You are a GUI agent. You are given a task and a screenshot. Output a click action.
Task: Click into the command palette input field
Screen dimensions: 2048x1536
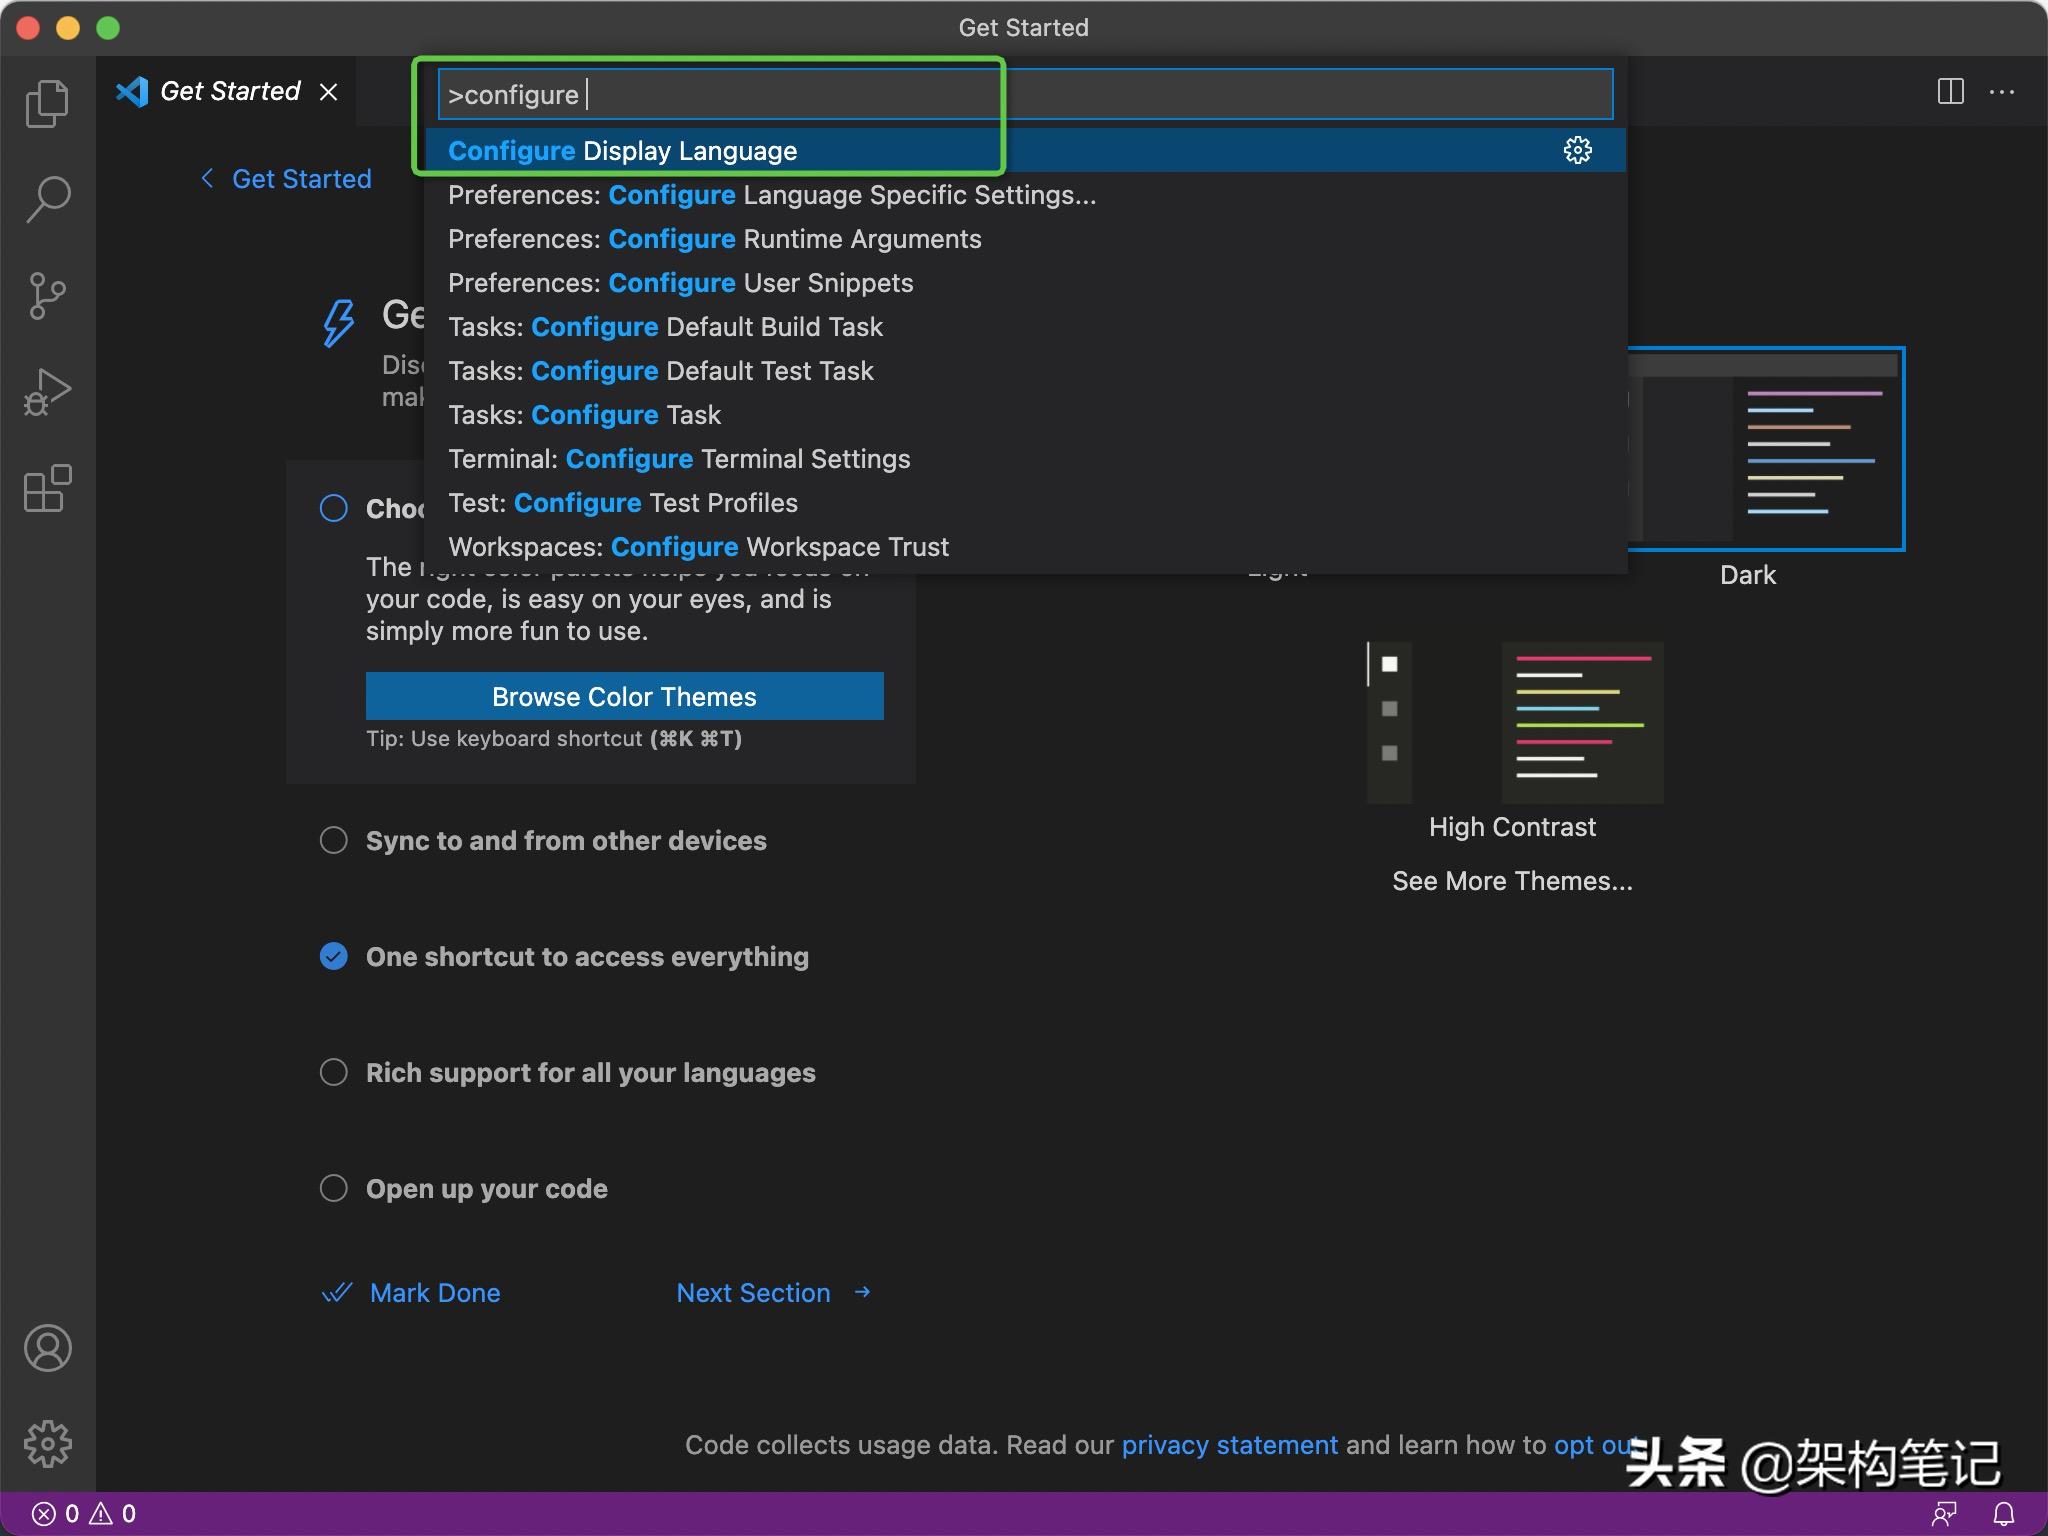click(1025, 94)
